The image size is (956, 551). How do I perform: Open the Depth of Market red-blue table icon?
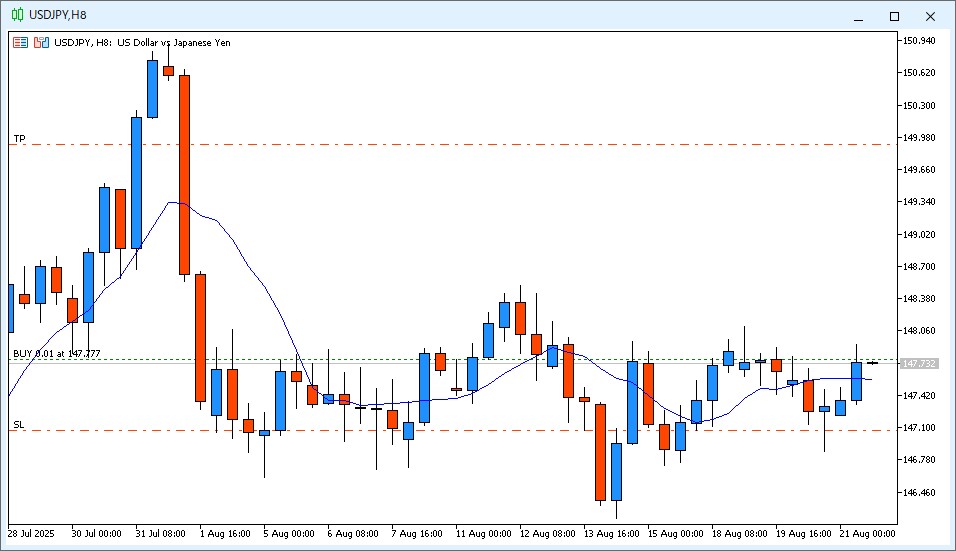click(x=21, y=43)
